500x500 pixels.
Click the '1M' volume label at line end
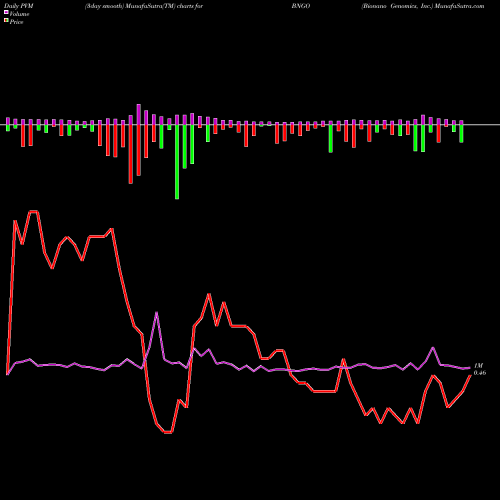(479, 366)
